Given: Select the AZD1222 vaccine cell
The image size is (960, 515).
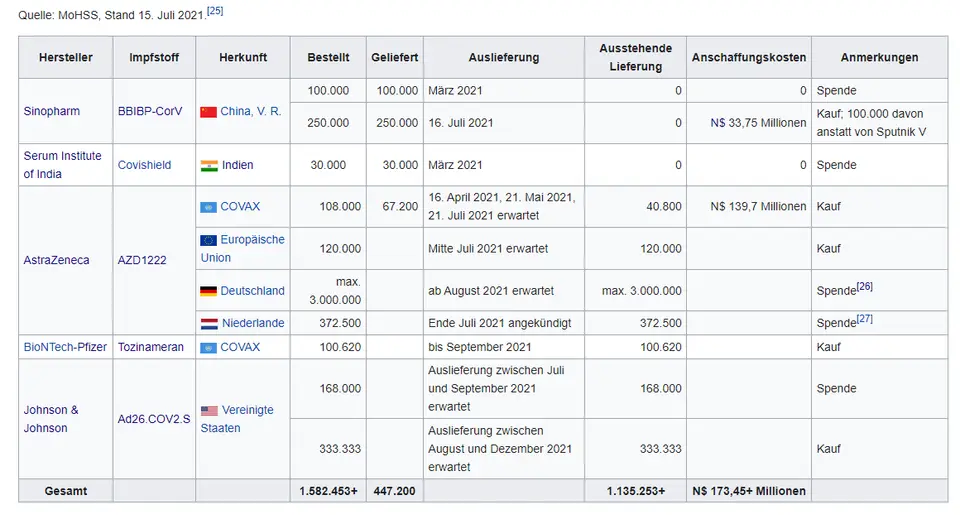Looking at the screenshot, I should [154, 260].
